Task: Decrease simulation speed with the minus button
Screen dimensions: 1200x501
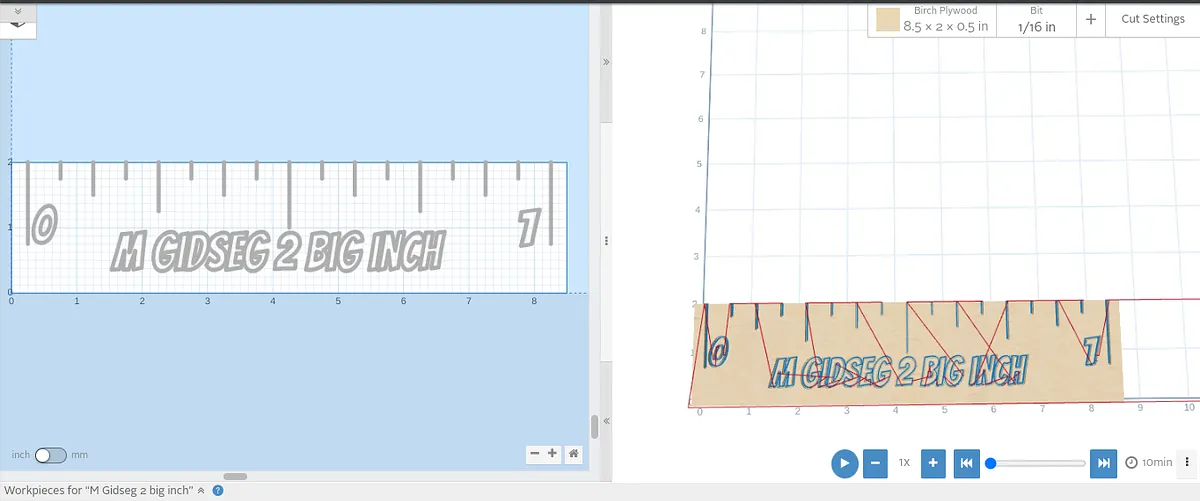Action: tap(875, 463)
